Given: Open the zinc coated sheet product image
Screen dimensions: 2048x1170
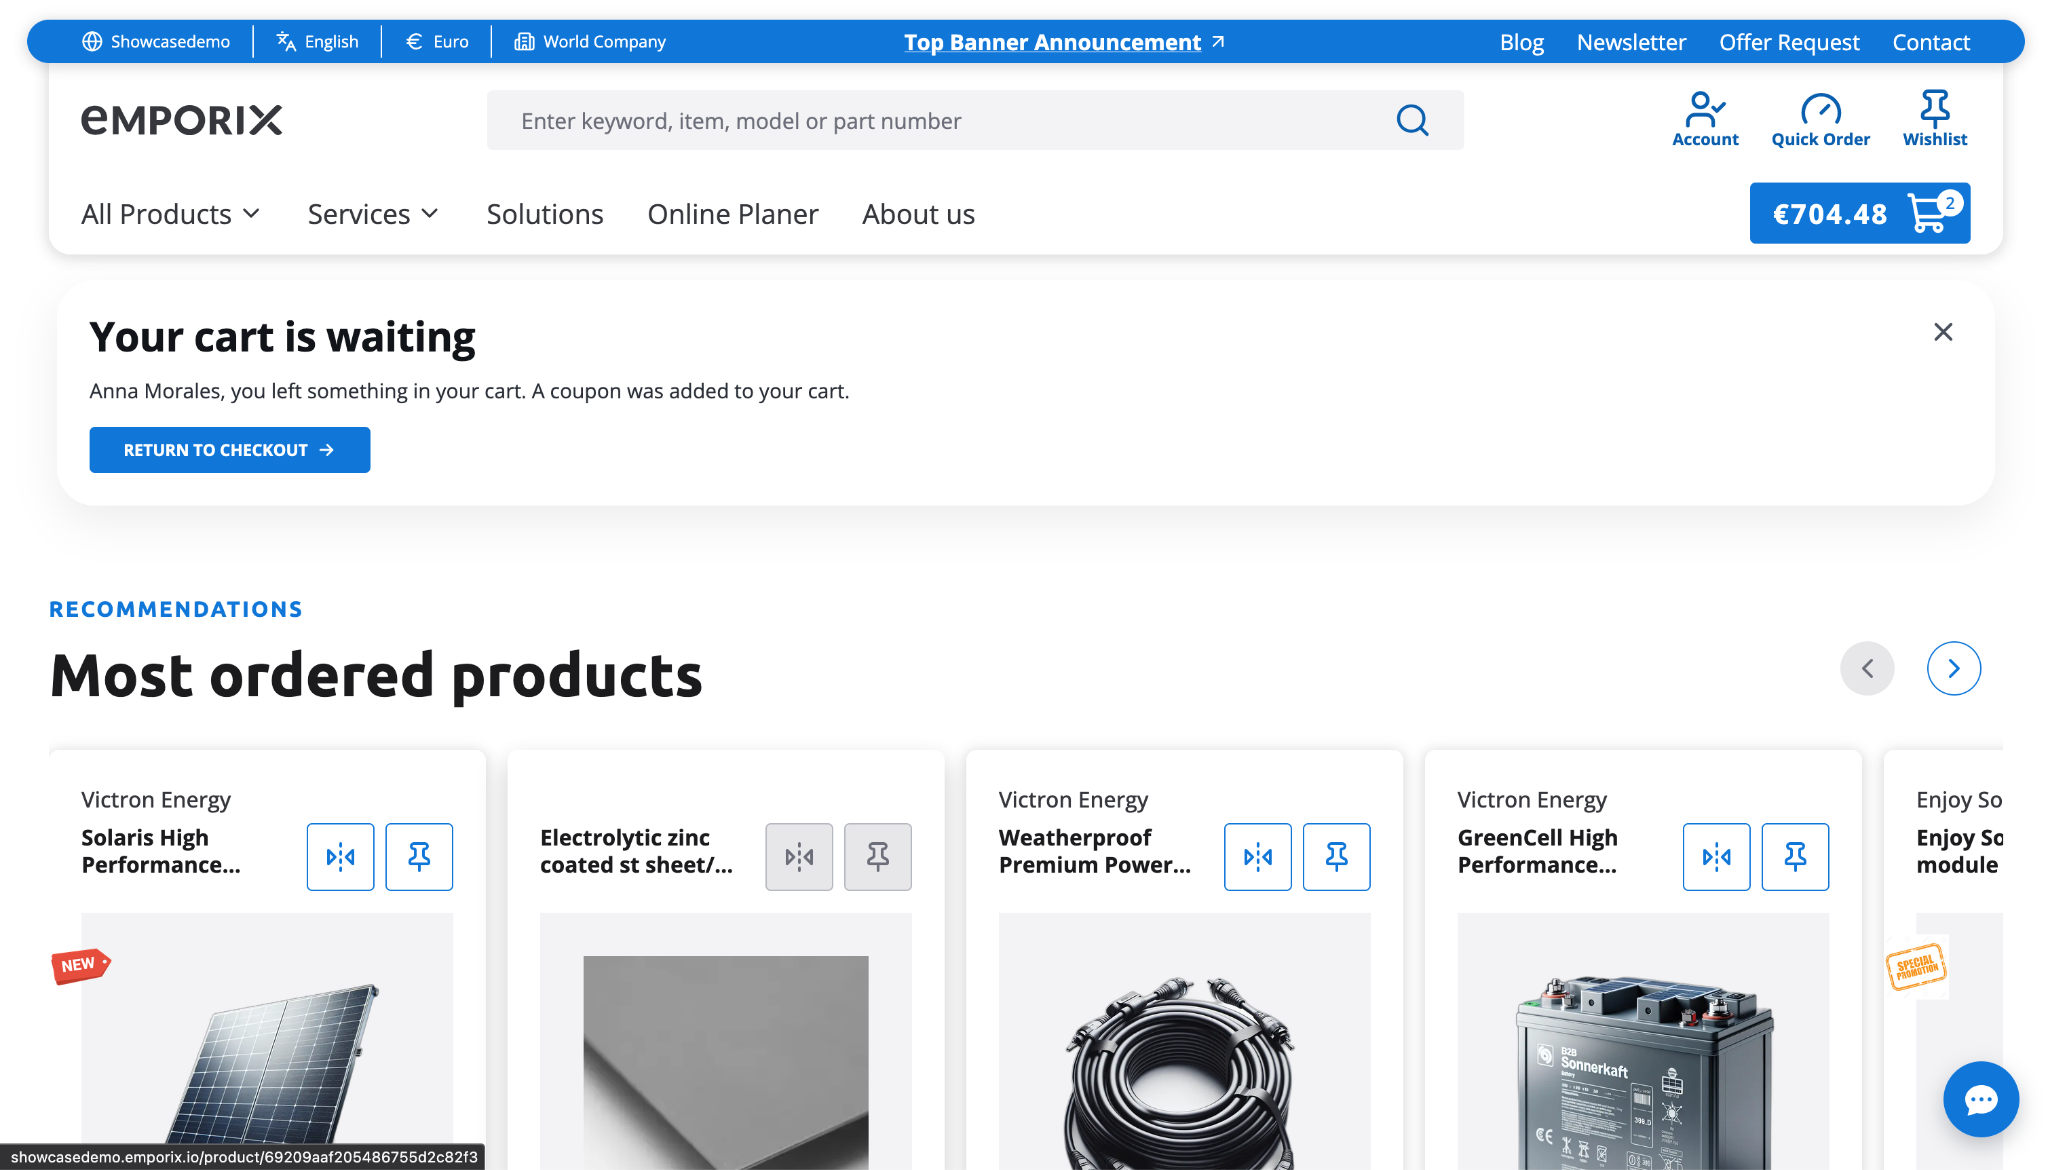Looking at the screenshot, I should pyautogui.click(x=726, y=1041).
